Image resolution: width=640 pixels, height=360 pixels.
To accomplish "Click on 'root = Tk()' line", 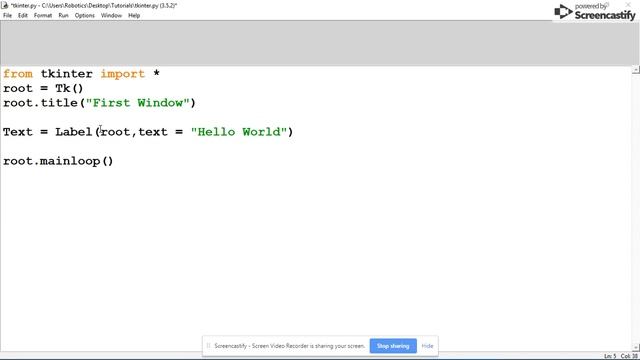I will click(x=43, y=88).
